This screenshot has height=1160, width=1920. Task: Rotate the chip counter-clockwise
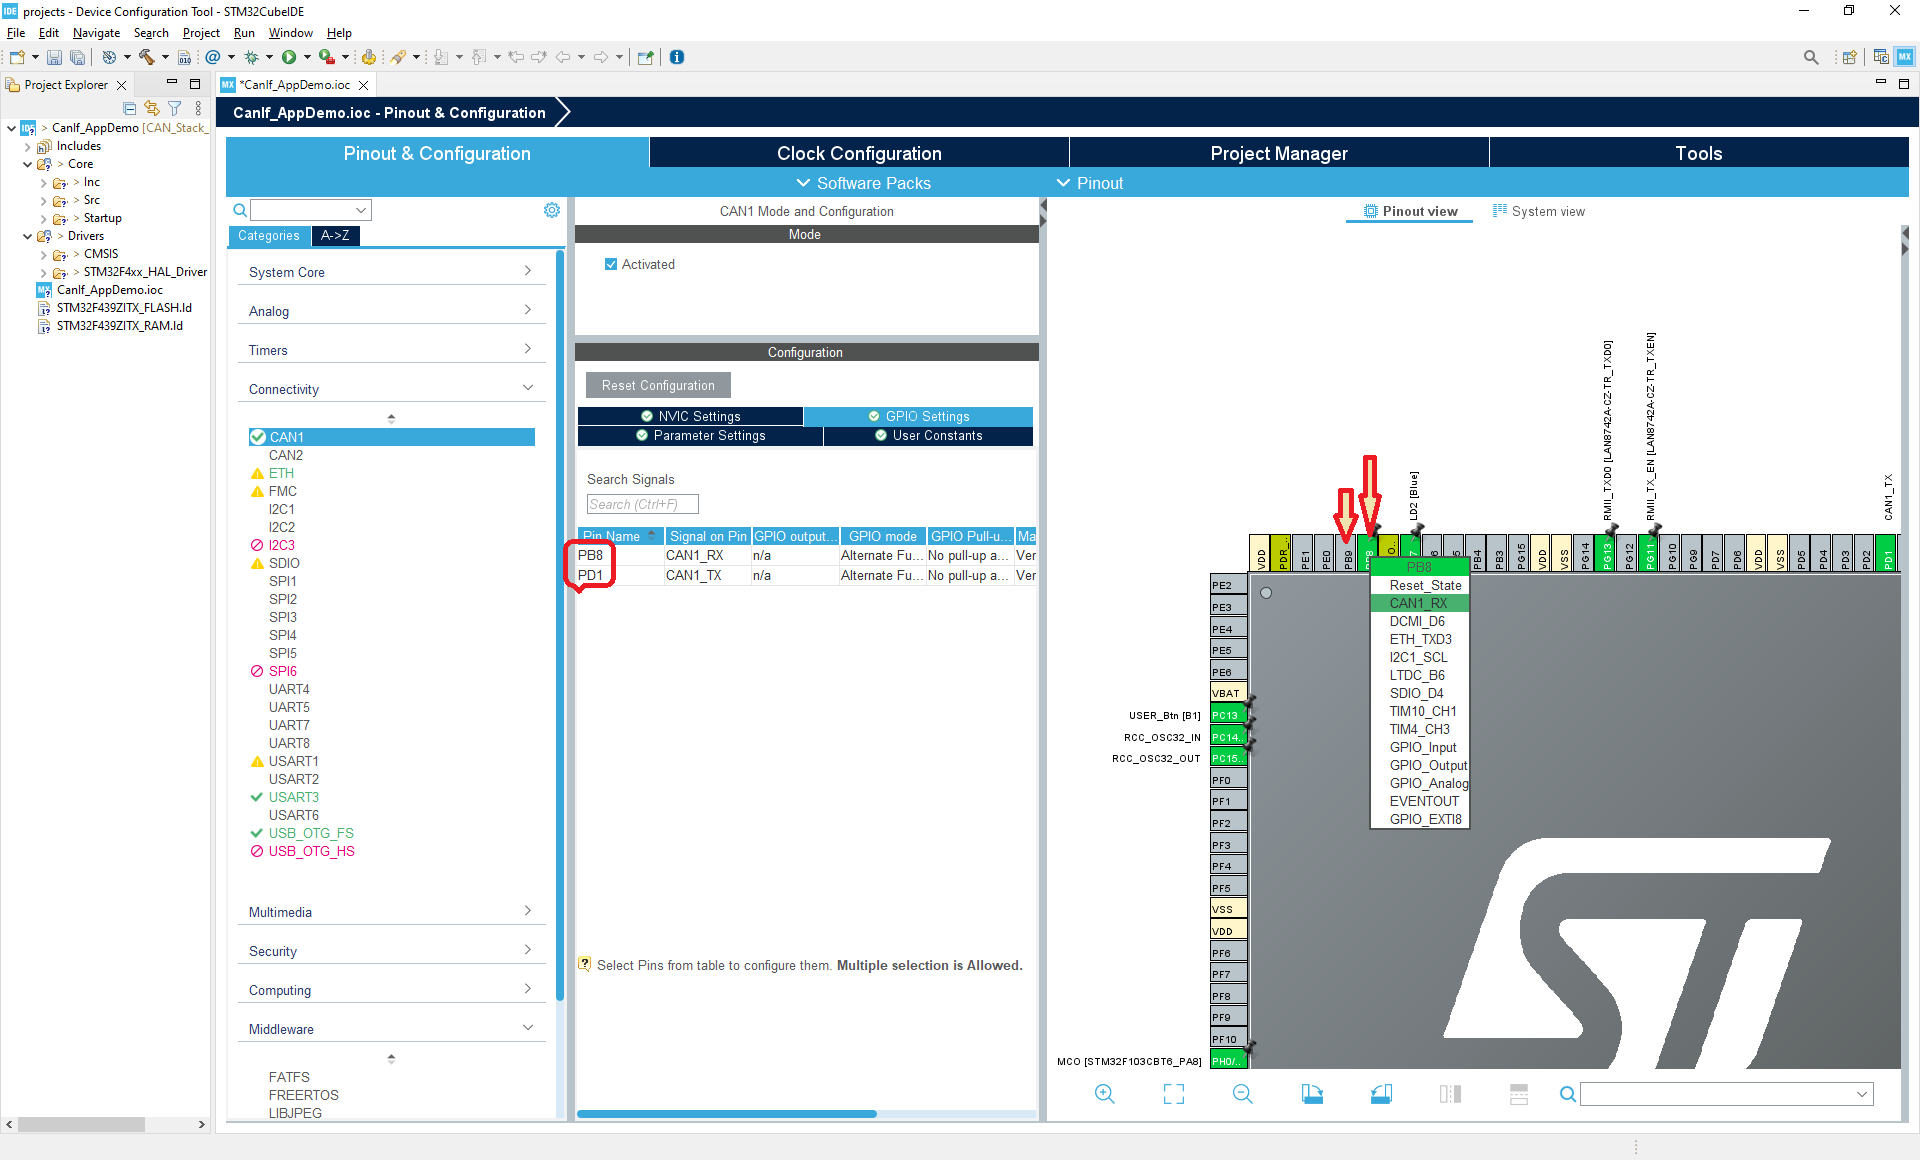coord(1381,1094)
